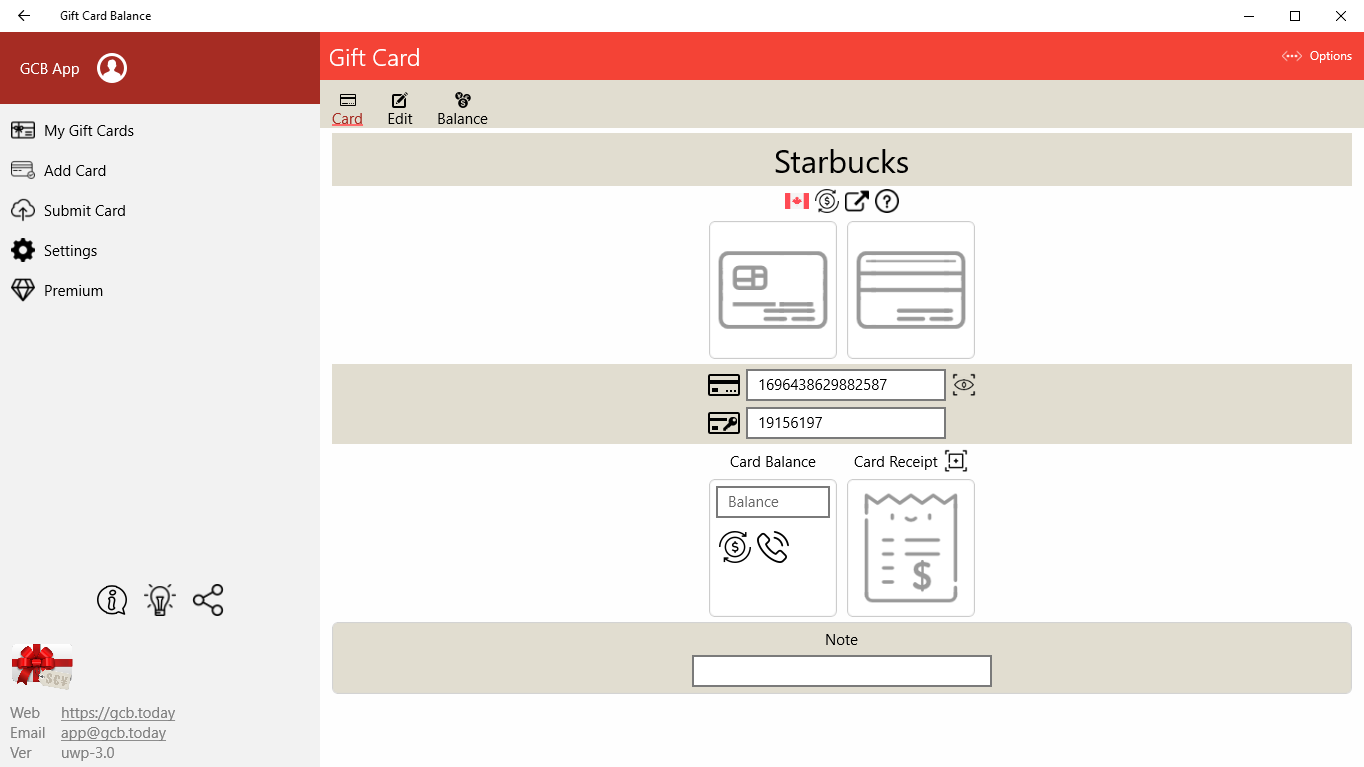Click the share icon in sidebar
This screenshot has width=1364, height=767.
coord(208,600)
